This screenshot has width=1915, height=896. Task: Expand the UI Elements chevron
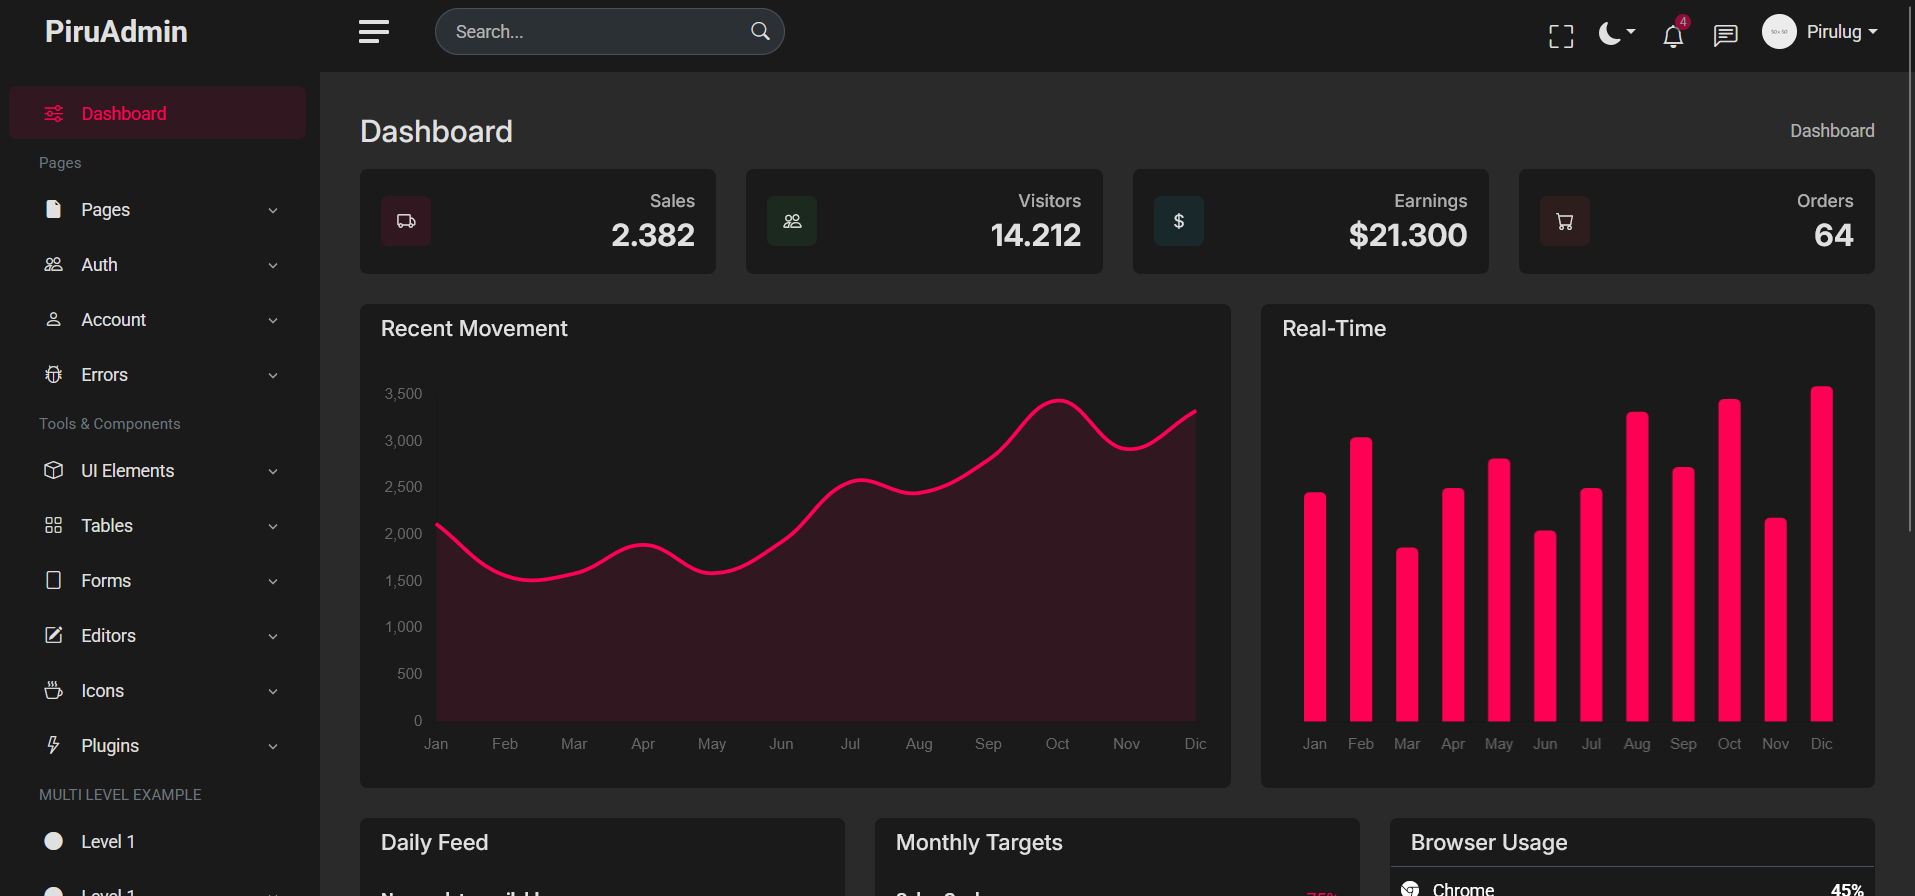click(273, 472)
